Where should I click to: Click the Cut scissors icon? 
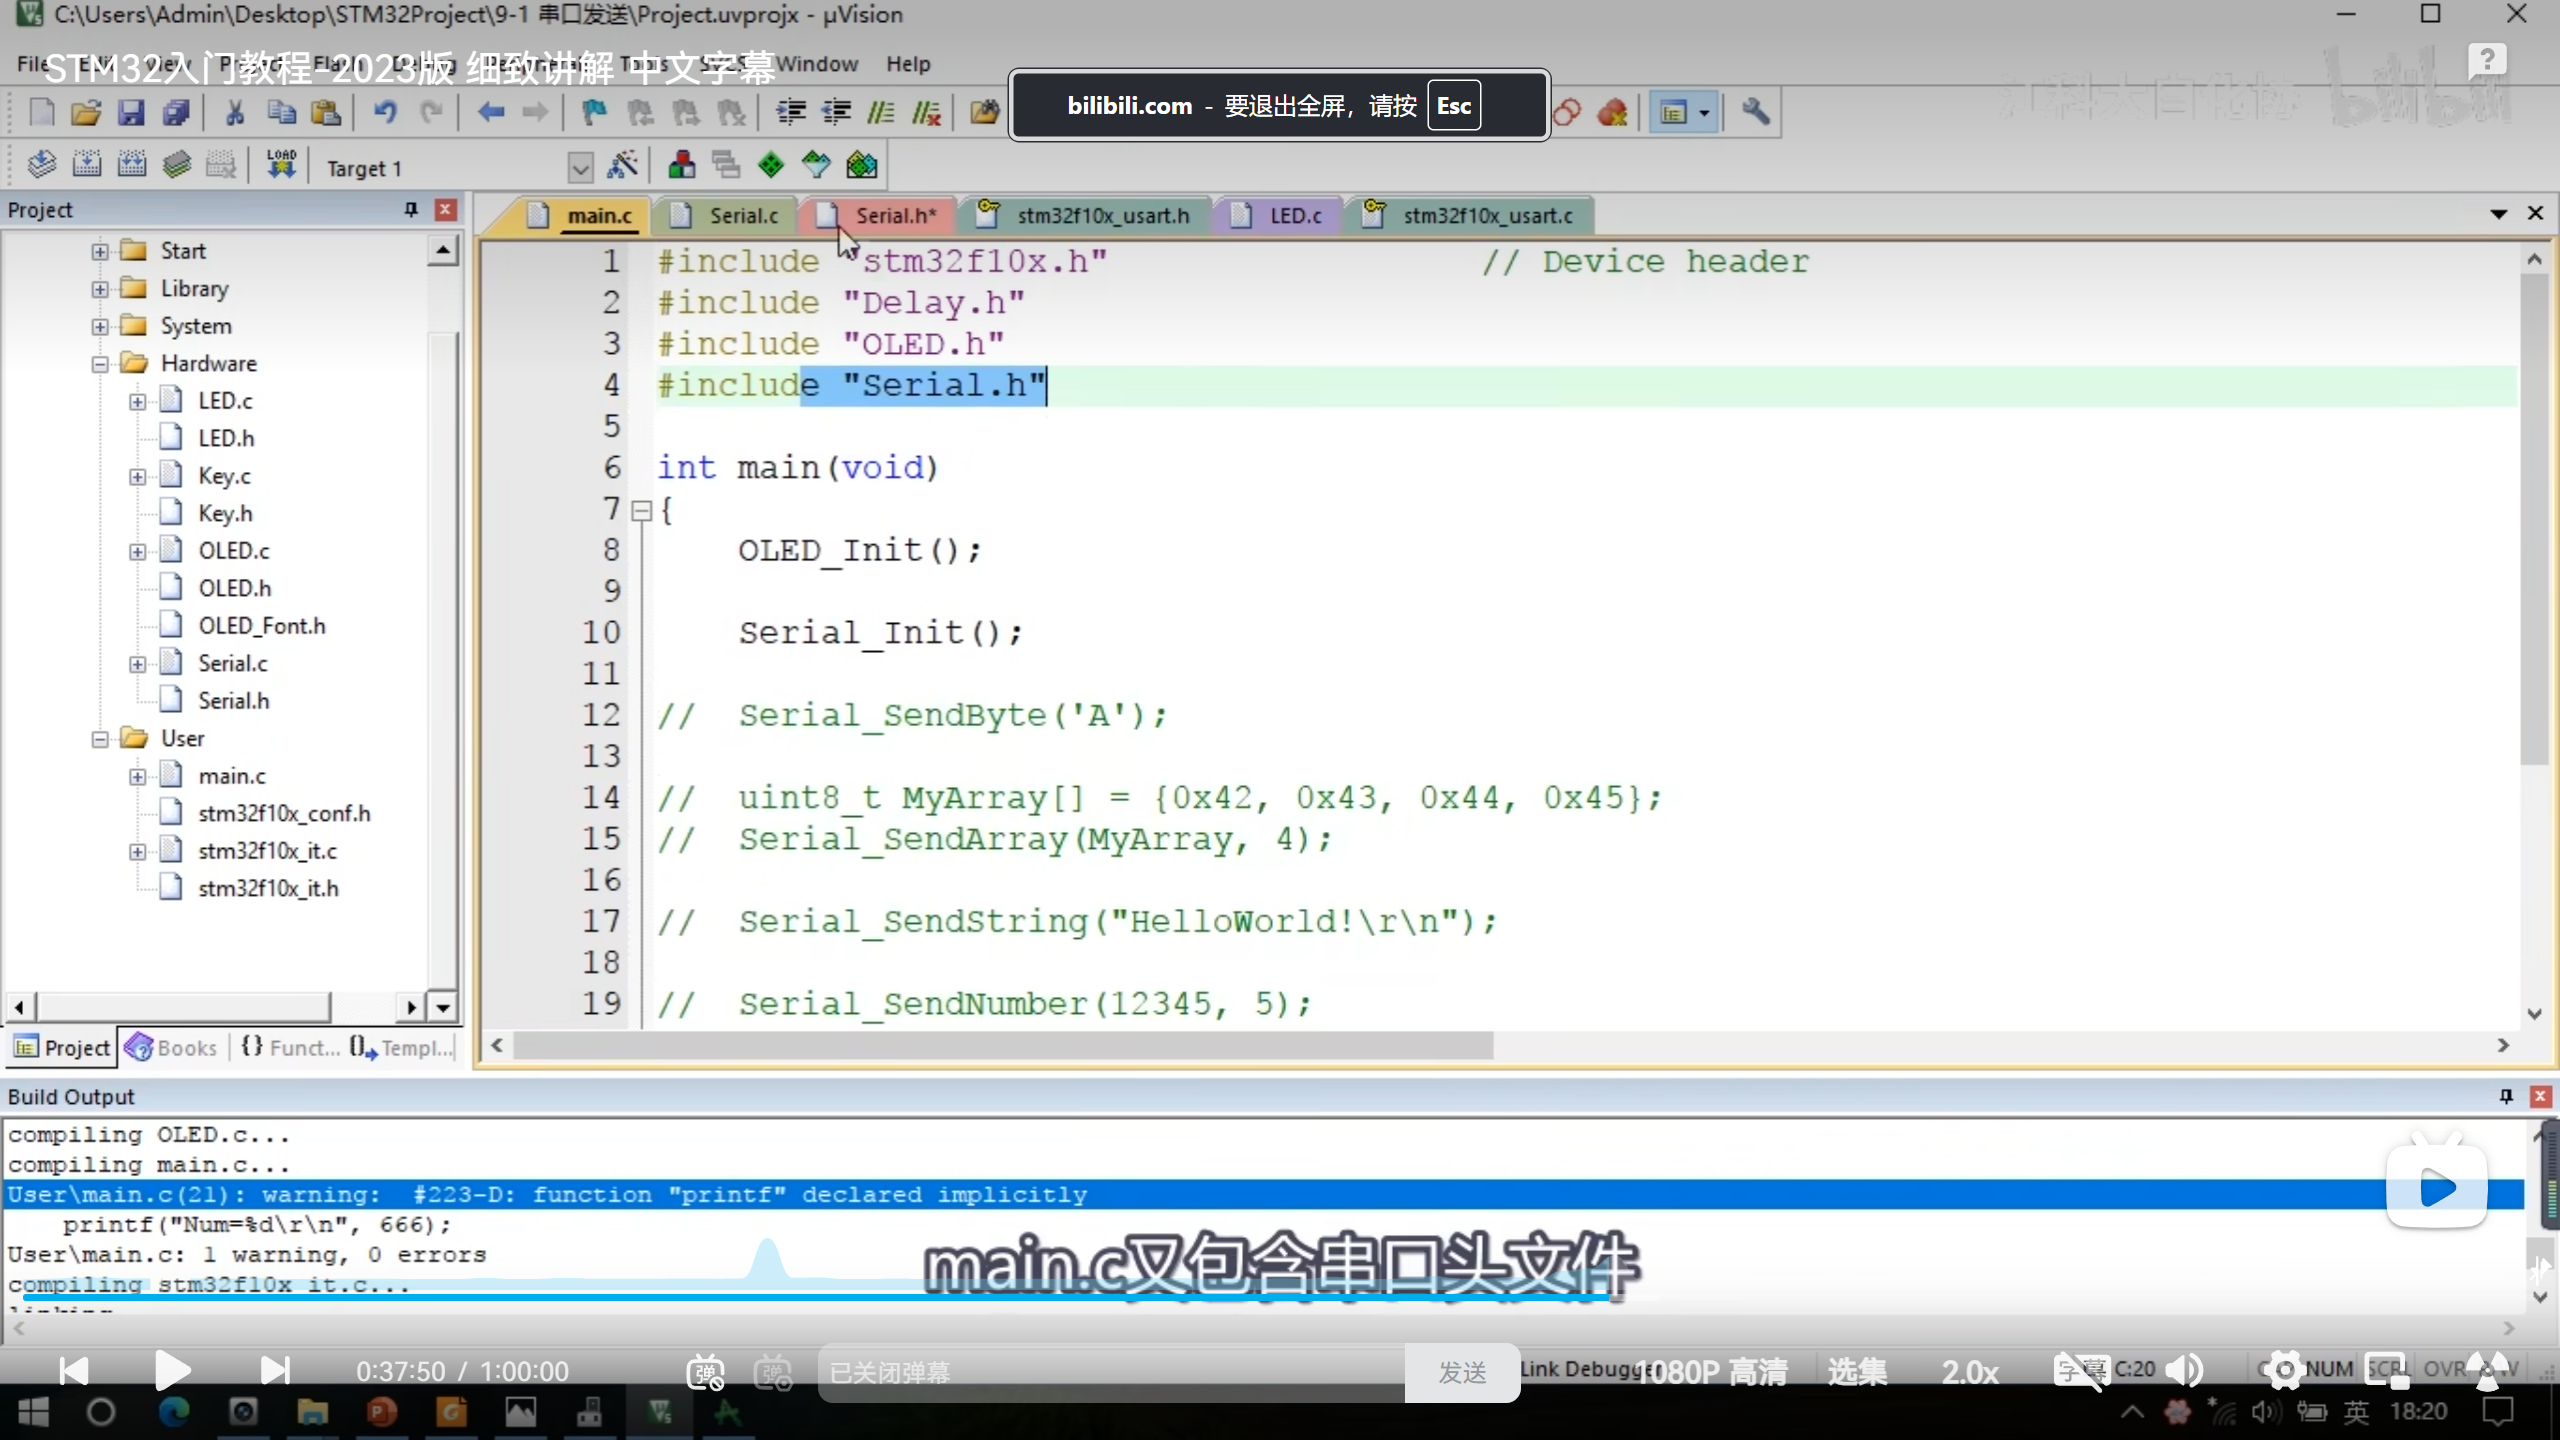[235, 112]
